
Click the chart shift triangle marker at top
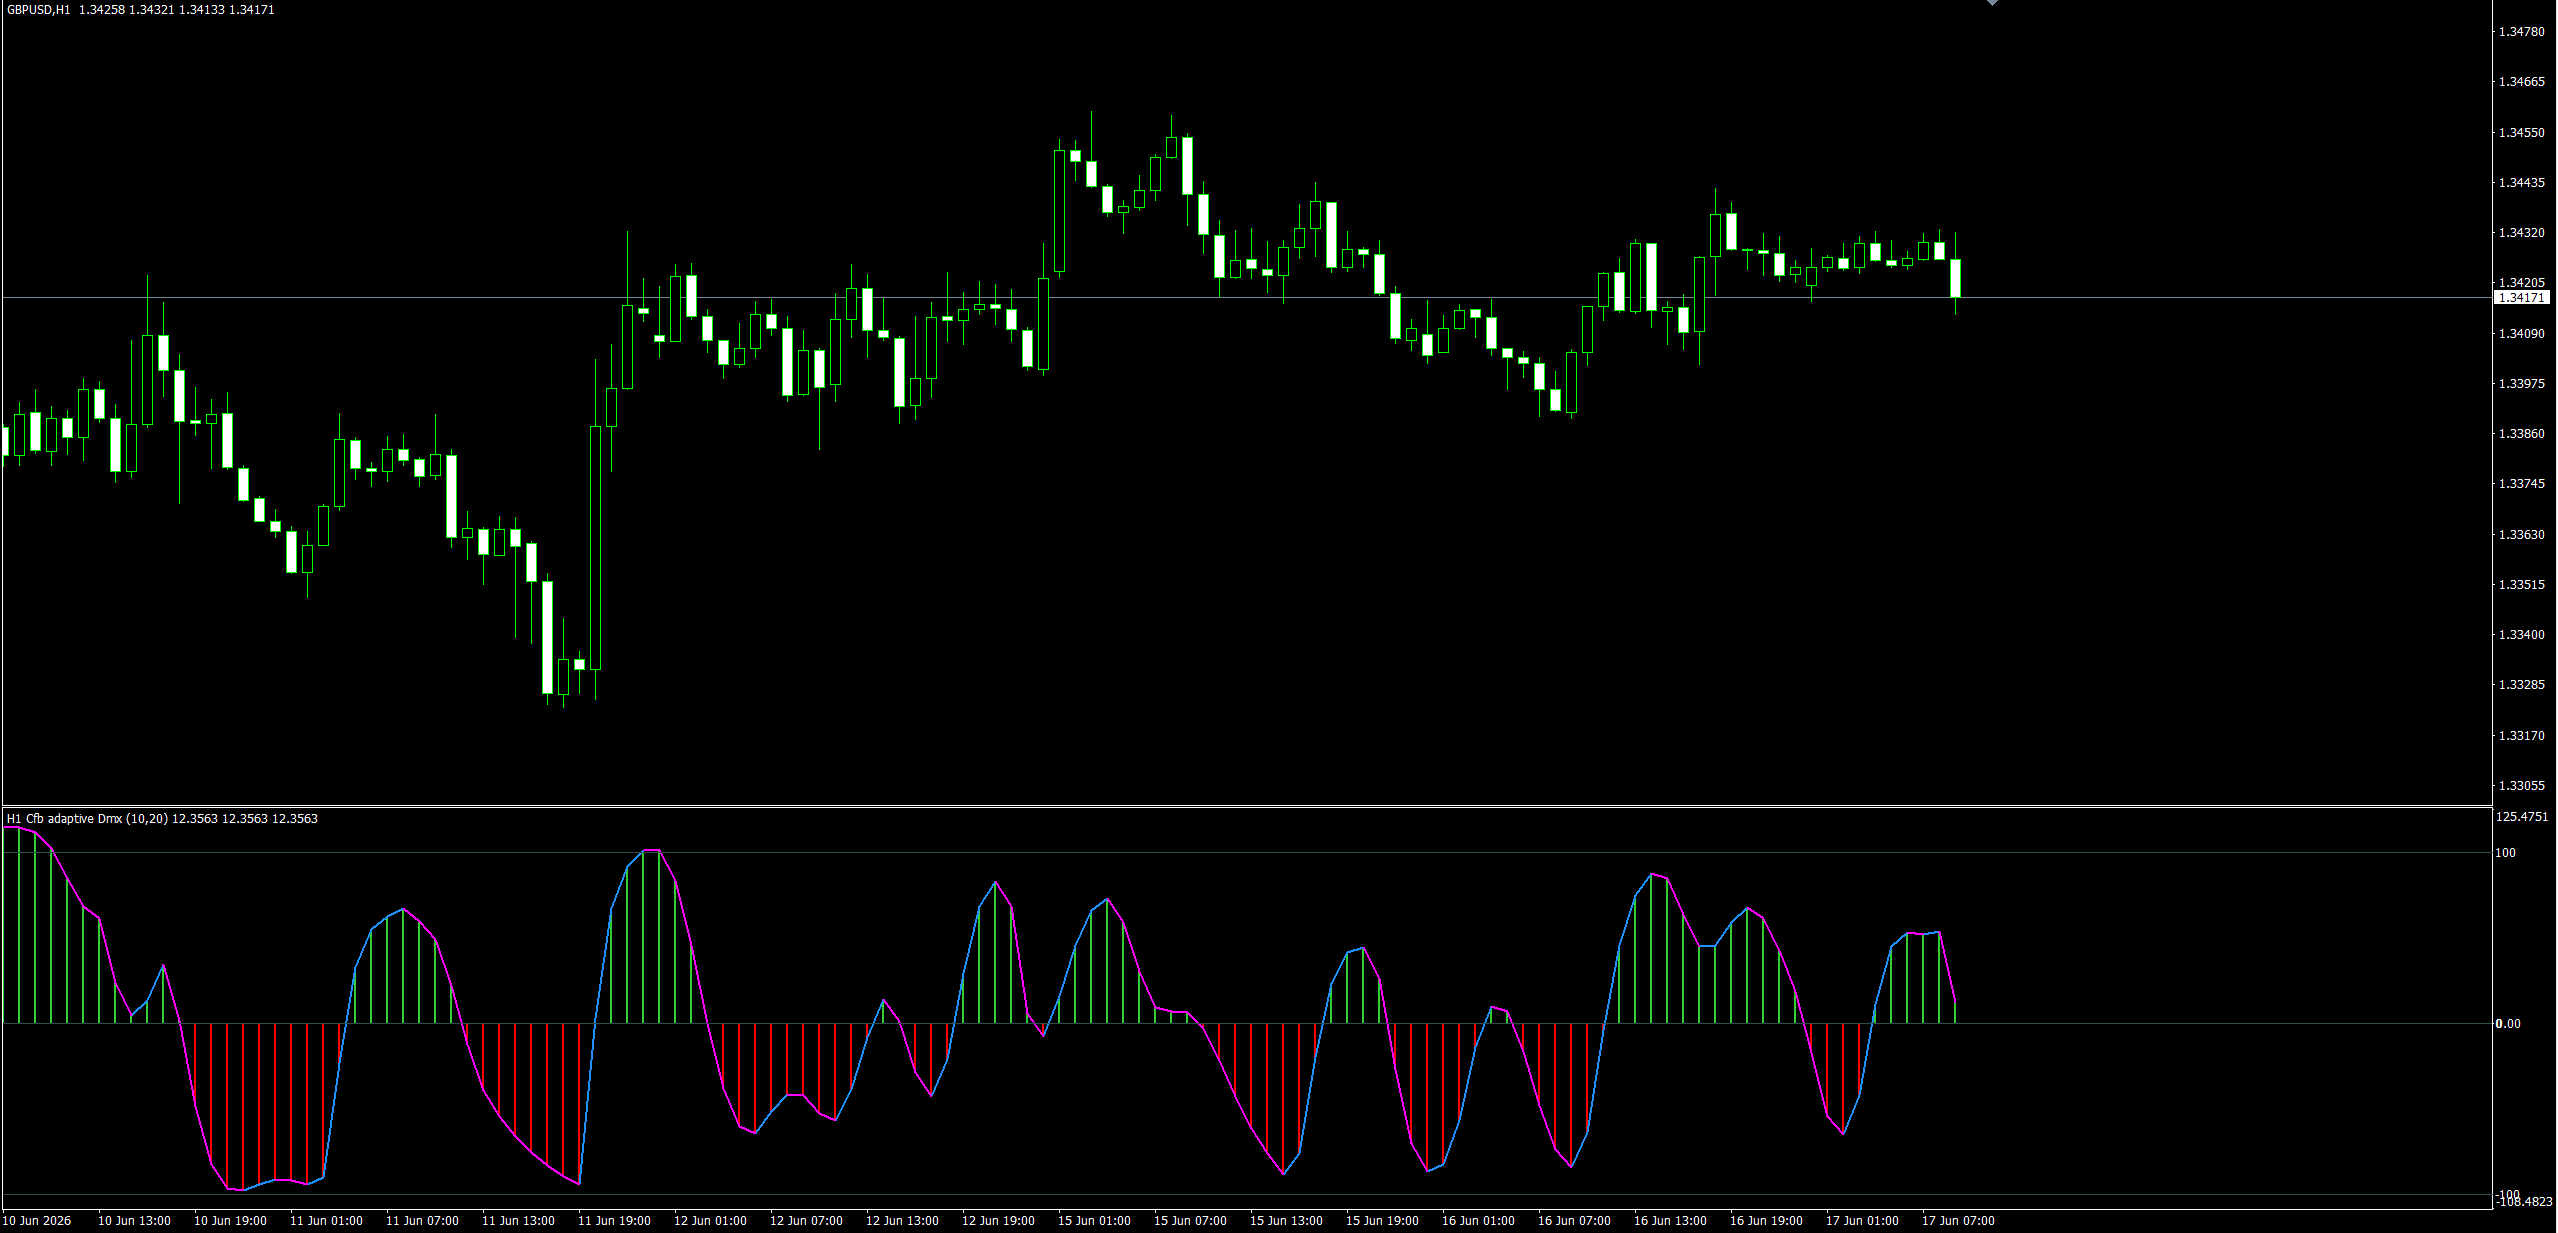[x=1992, y=3]
